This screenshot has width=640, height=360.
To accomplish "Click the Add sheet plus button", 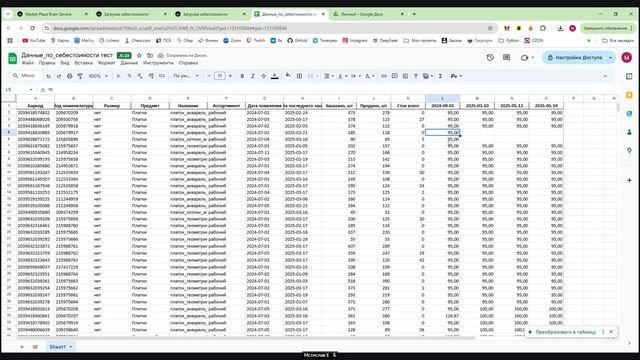I will (x=22, y=347).
